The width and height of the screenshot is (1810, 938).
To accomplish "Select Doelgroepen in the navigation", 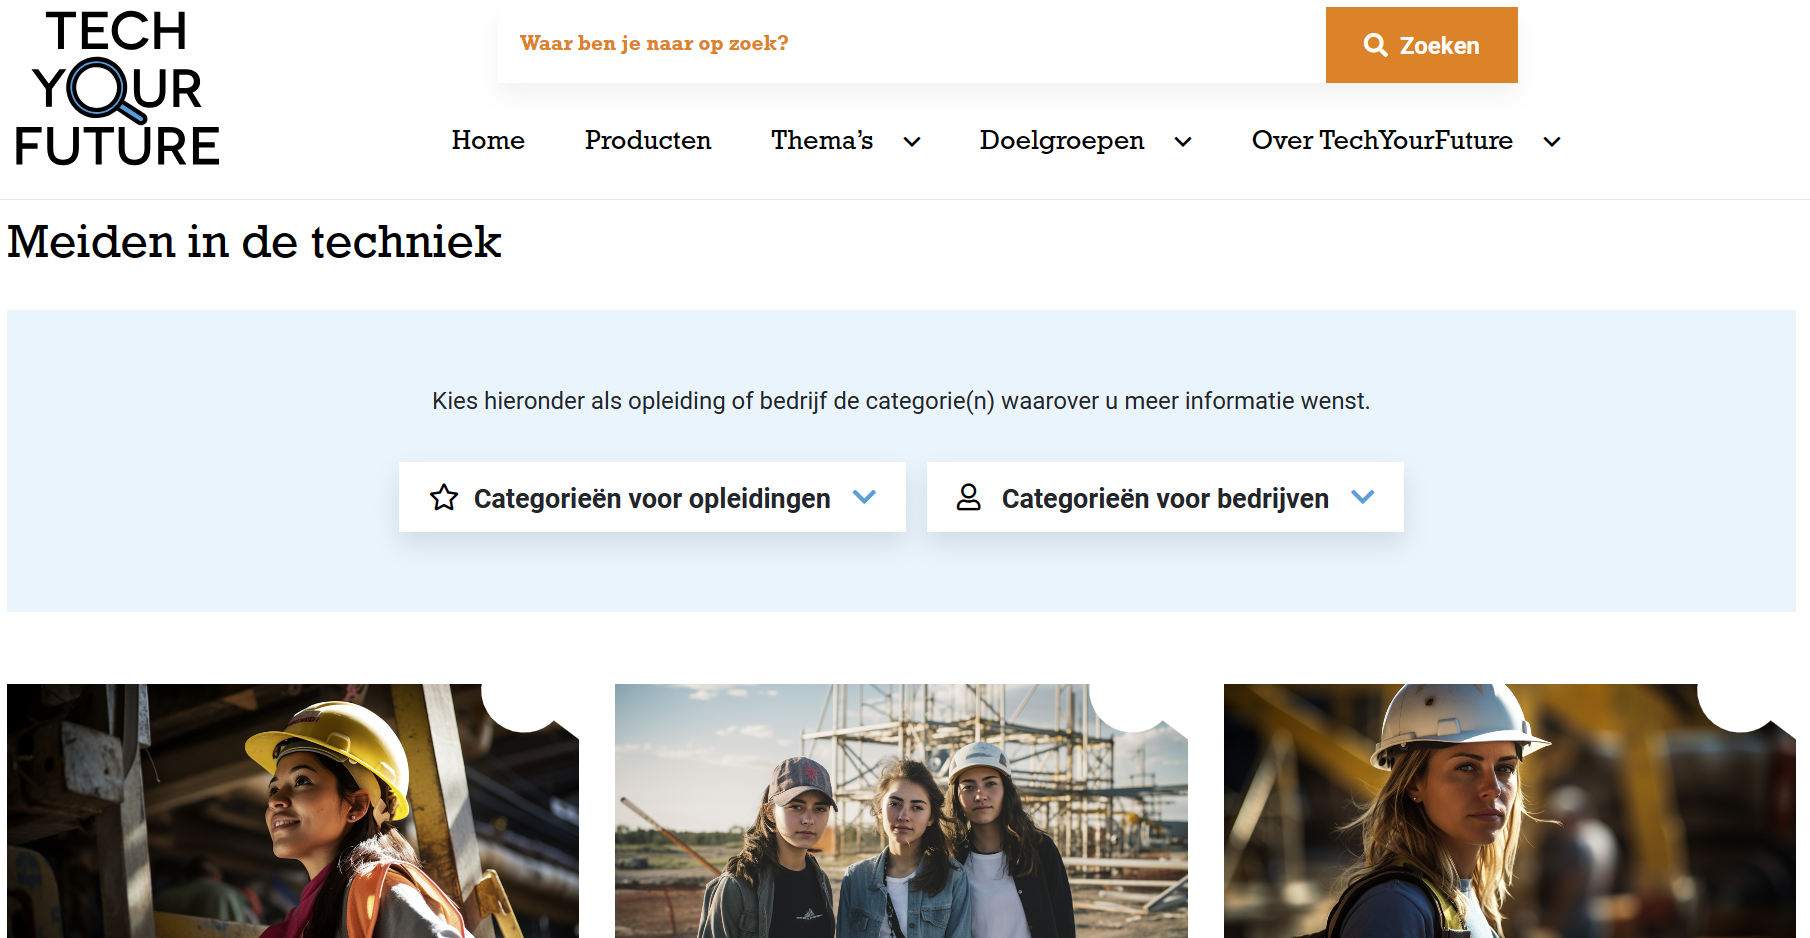I will point(1062,141).
